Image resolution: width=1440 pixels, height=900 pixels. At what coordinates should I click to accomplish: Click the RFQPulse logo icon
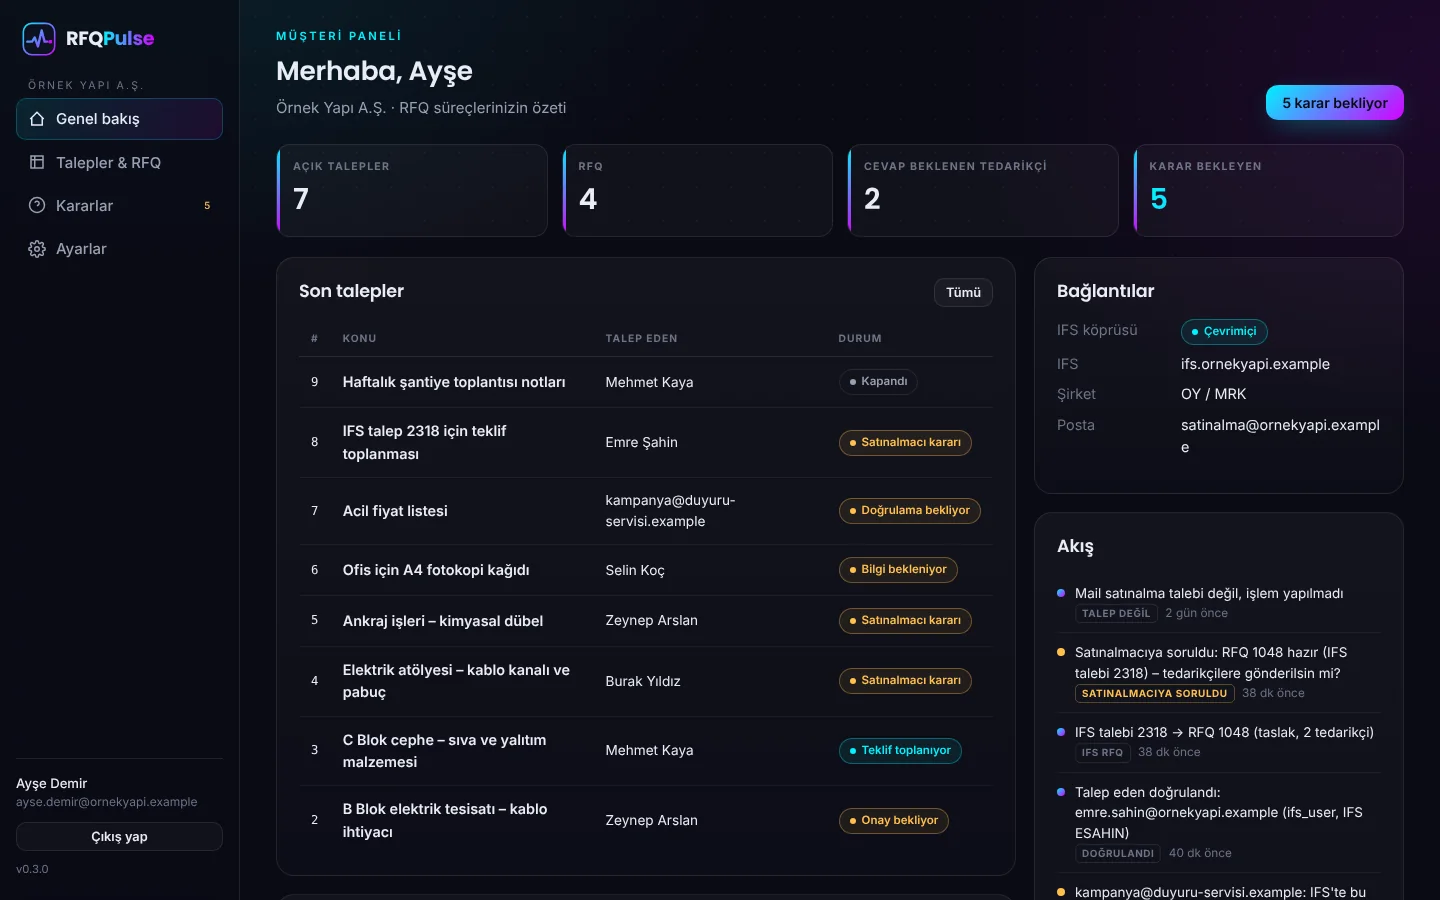[x=39, y=39]
